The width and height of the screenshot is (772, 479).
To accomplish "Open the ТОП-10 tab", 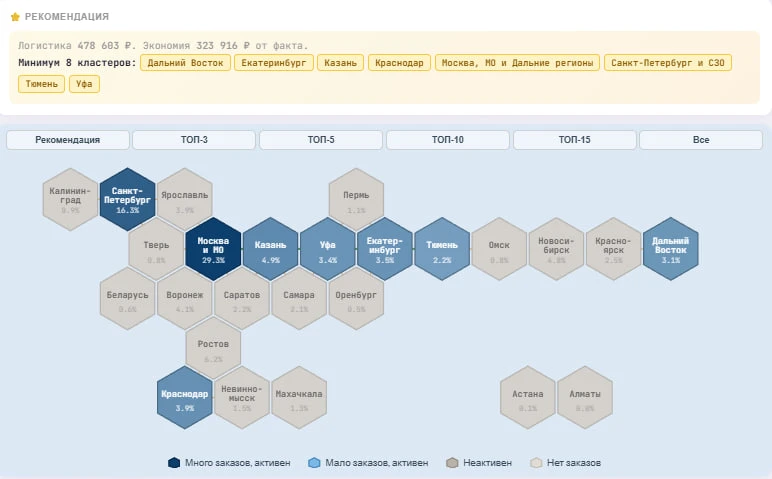I will (x=448, y=140).
